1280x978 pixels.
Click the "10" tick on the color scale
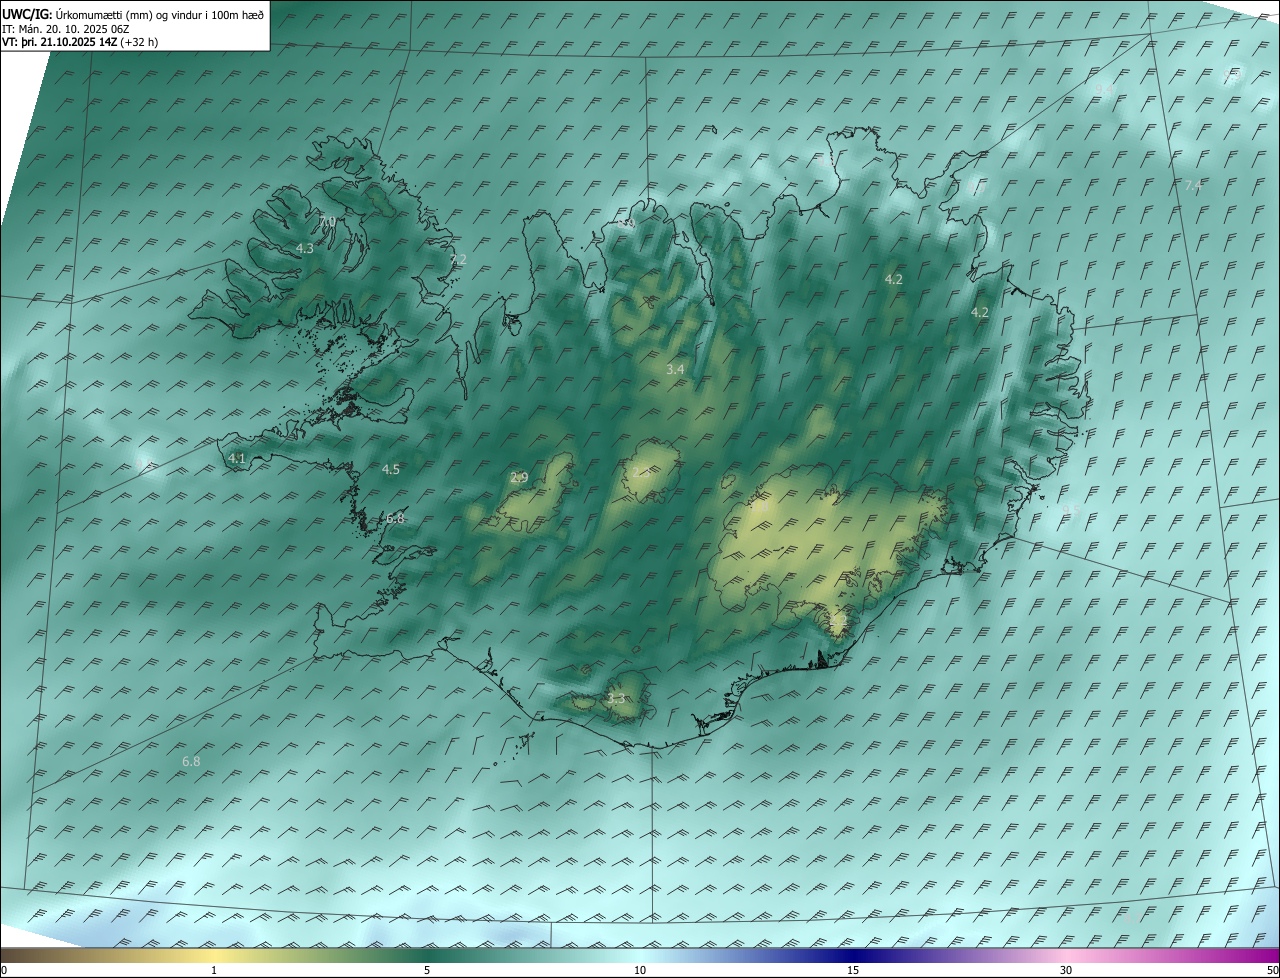pyautogui.click(x=640, y=970)
